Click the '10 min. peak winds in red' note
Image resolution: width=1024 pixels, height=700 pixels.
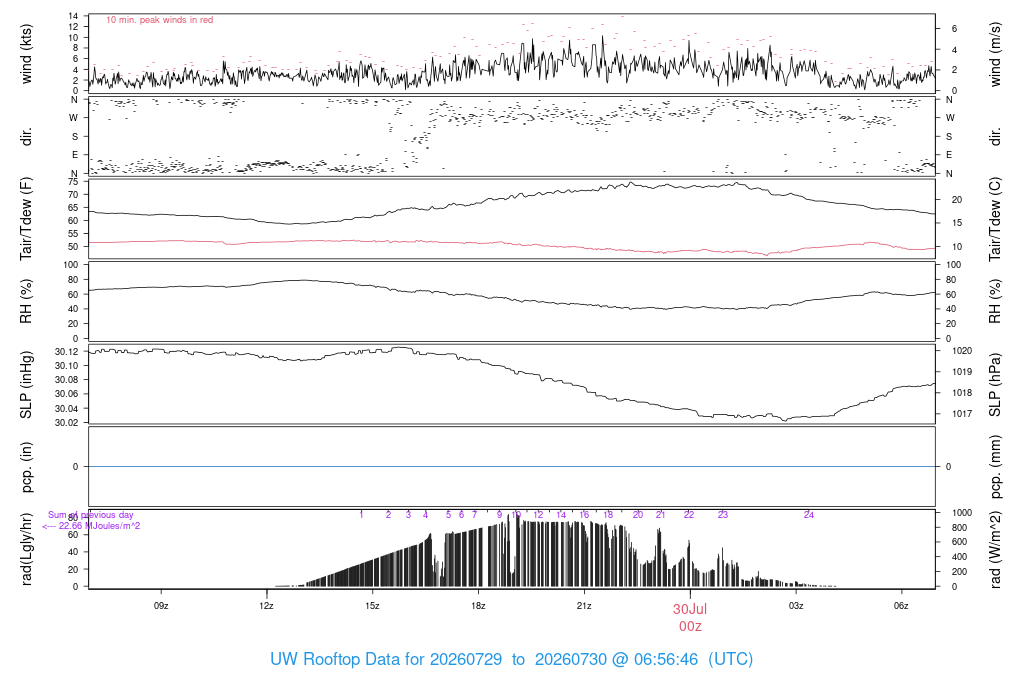[159, 20]
